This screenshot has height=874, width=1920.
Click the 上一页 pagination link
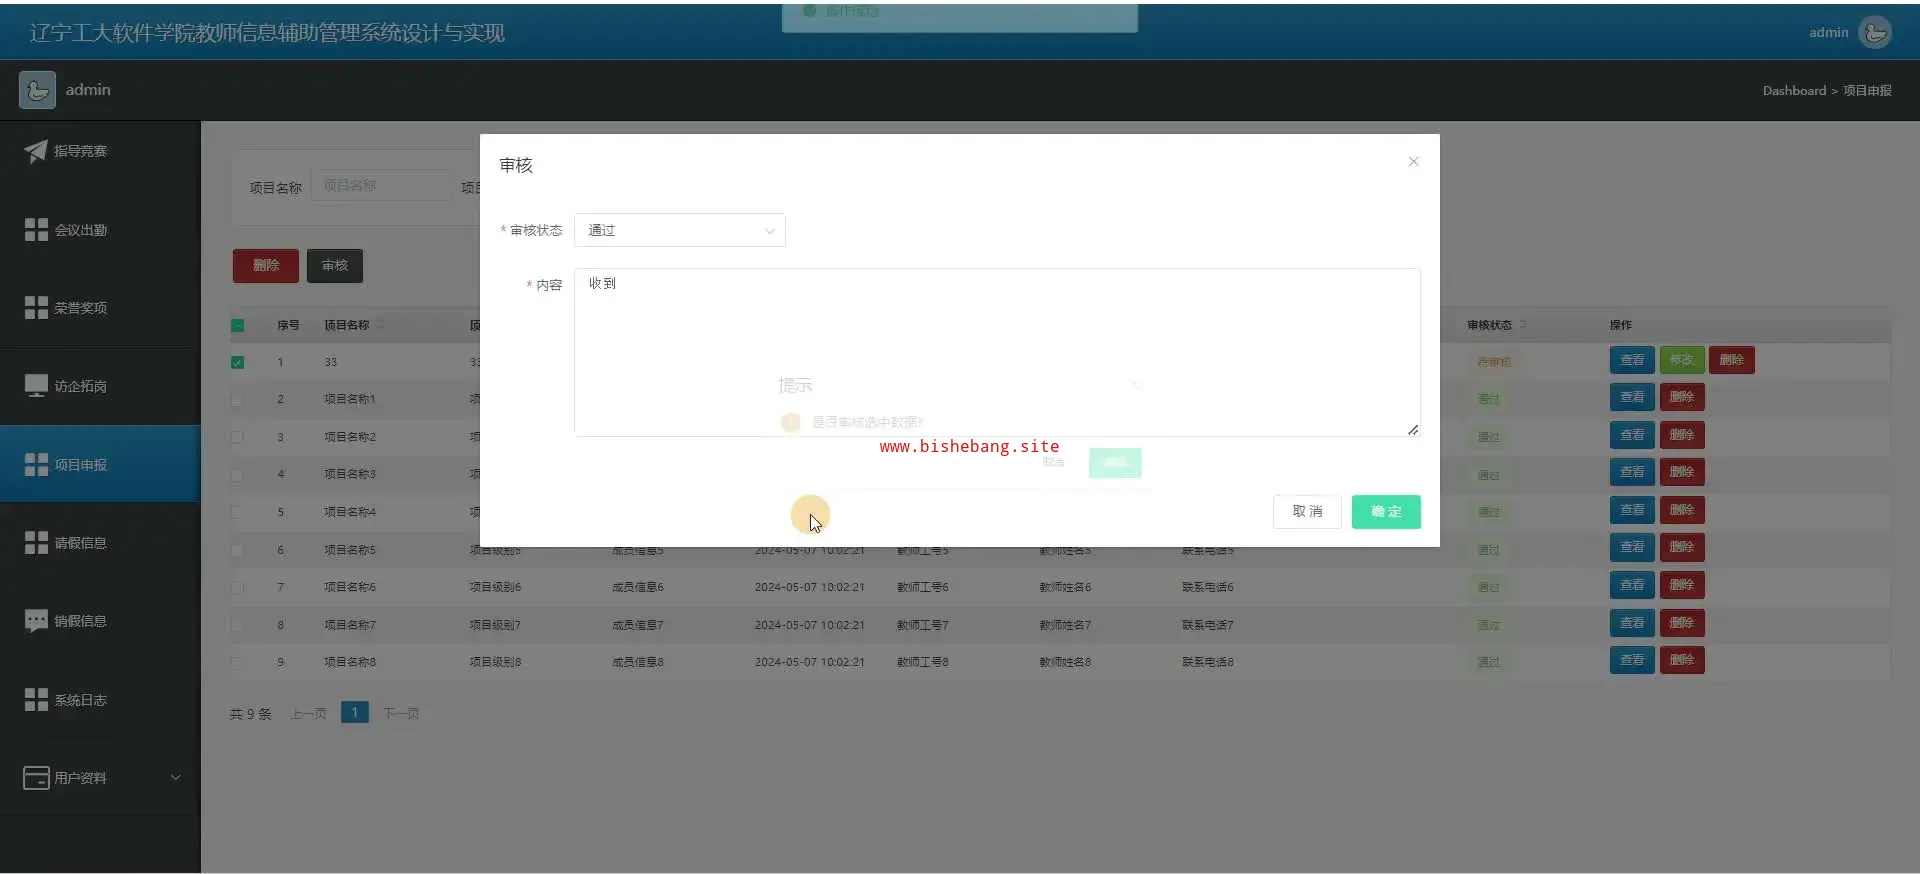[x=309, y=714]
